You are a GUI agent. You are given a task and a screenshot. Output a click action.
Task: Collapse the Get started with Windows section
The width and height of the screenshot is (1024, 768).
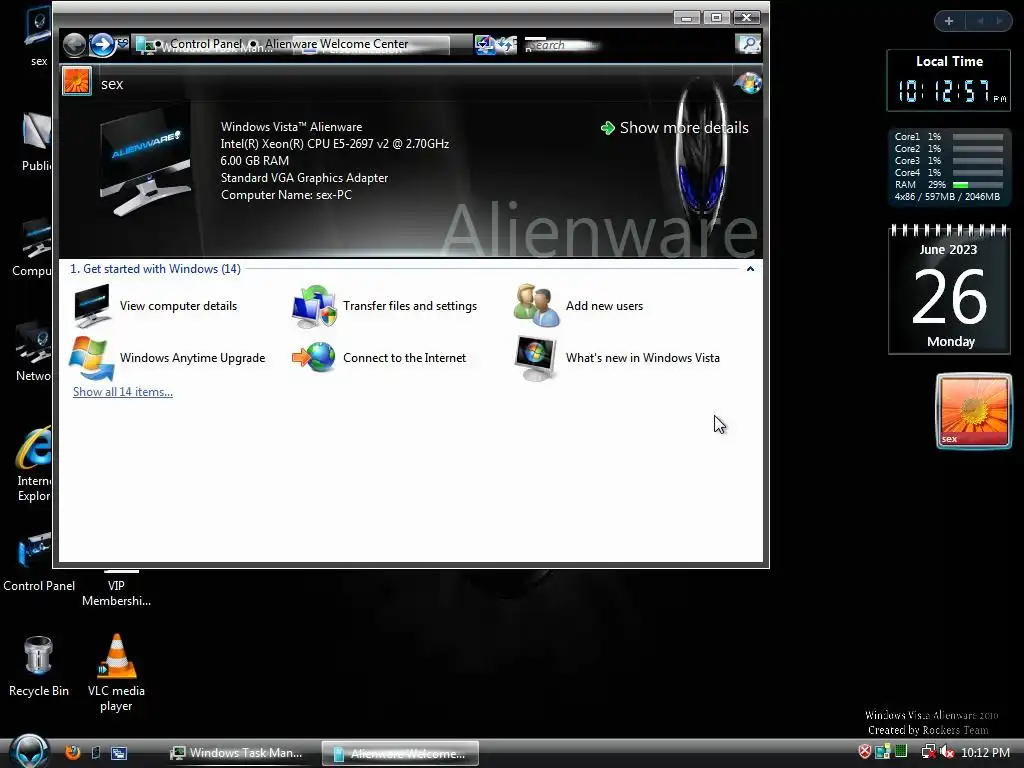tap(750, 268)
